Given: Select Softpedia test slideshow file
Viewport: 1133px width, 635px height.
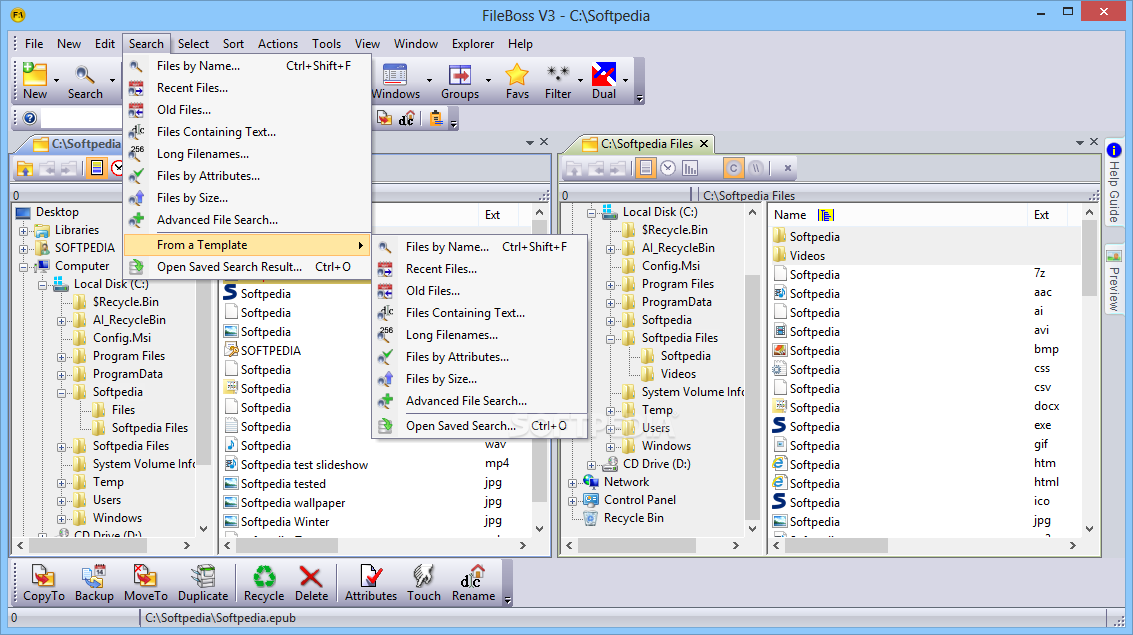Looking at the screenshot, I should [304, 465].
